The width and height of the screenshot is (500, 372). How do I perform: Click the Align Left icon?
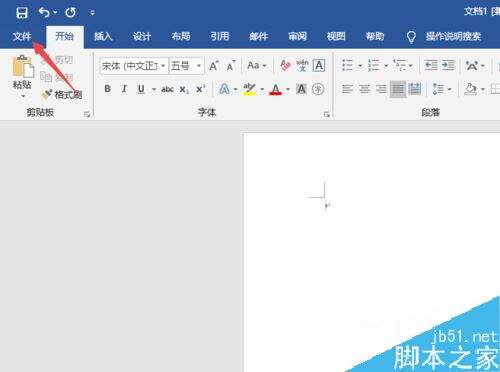pyautogui.click(x=348, y=89)
